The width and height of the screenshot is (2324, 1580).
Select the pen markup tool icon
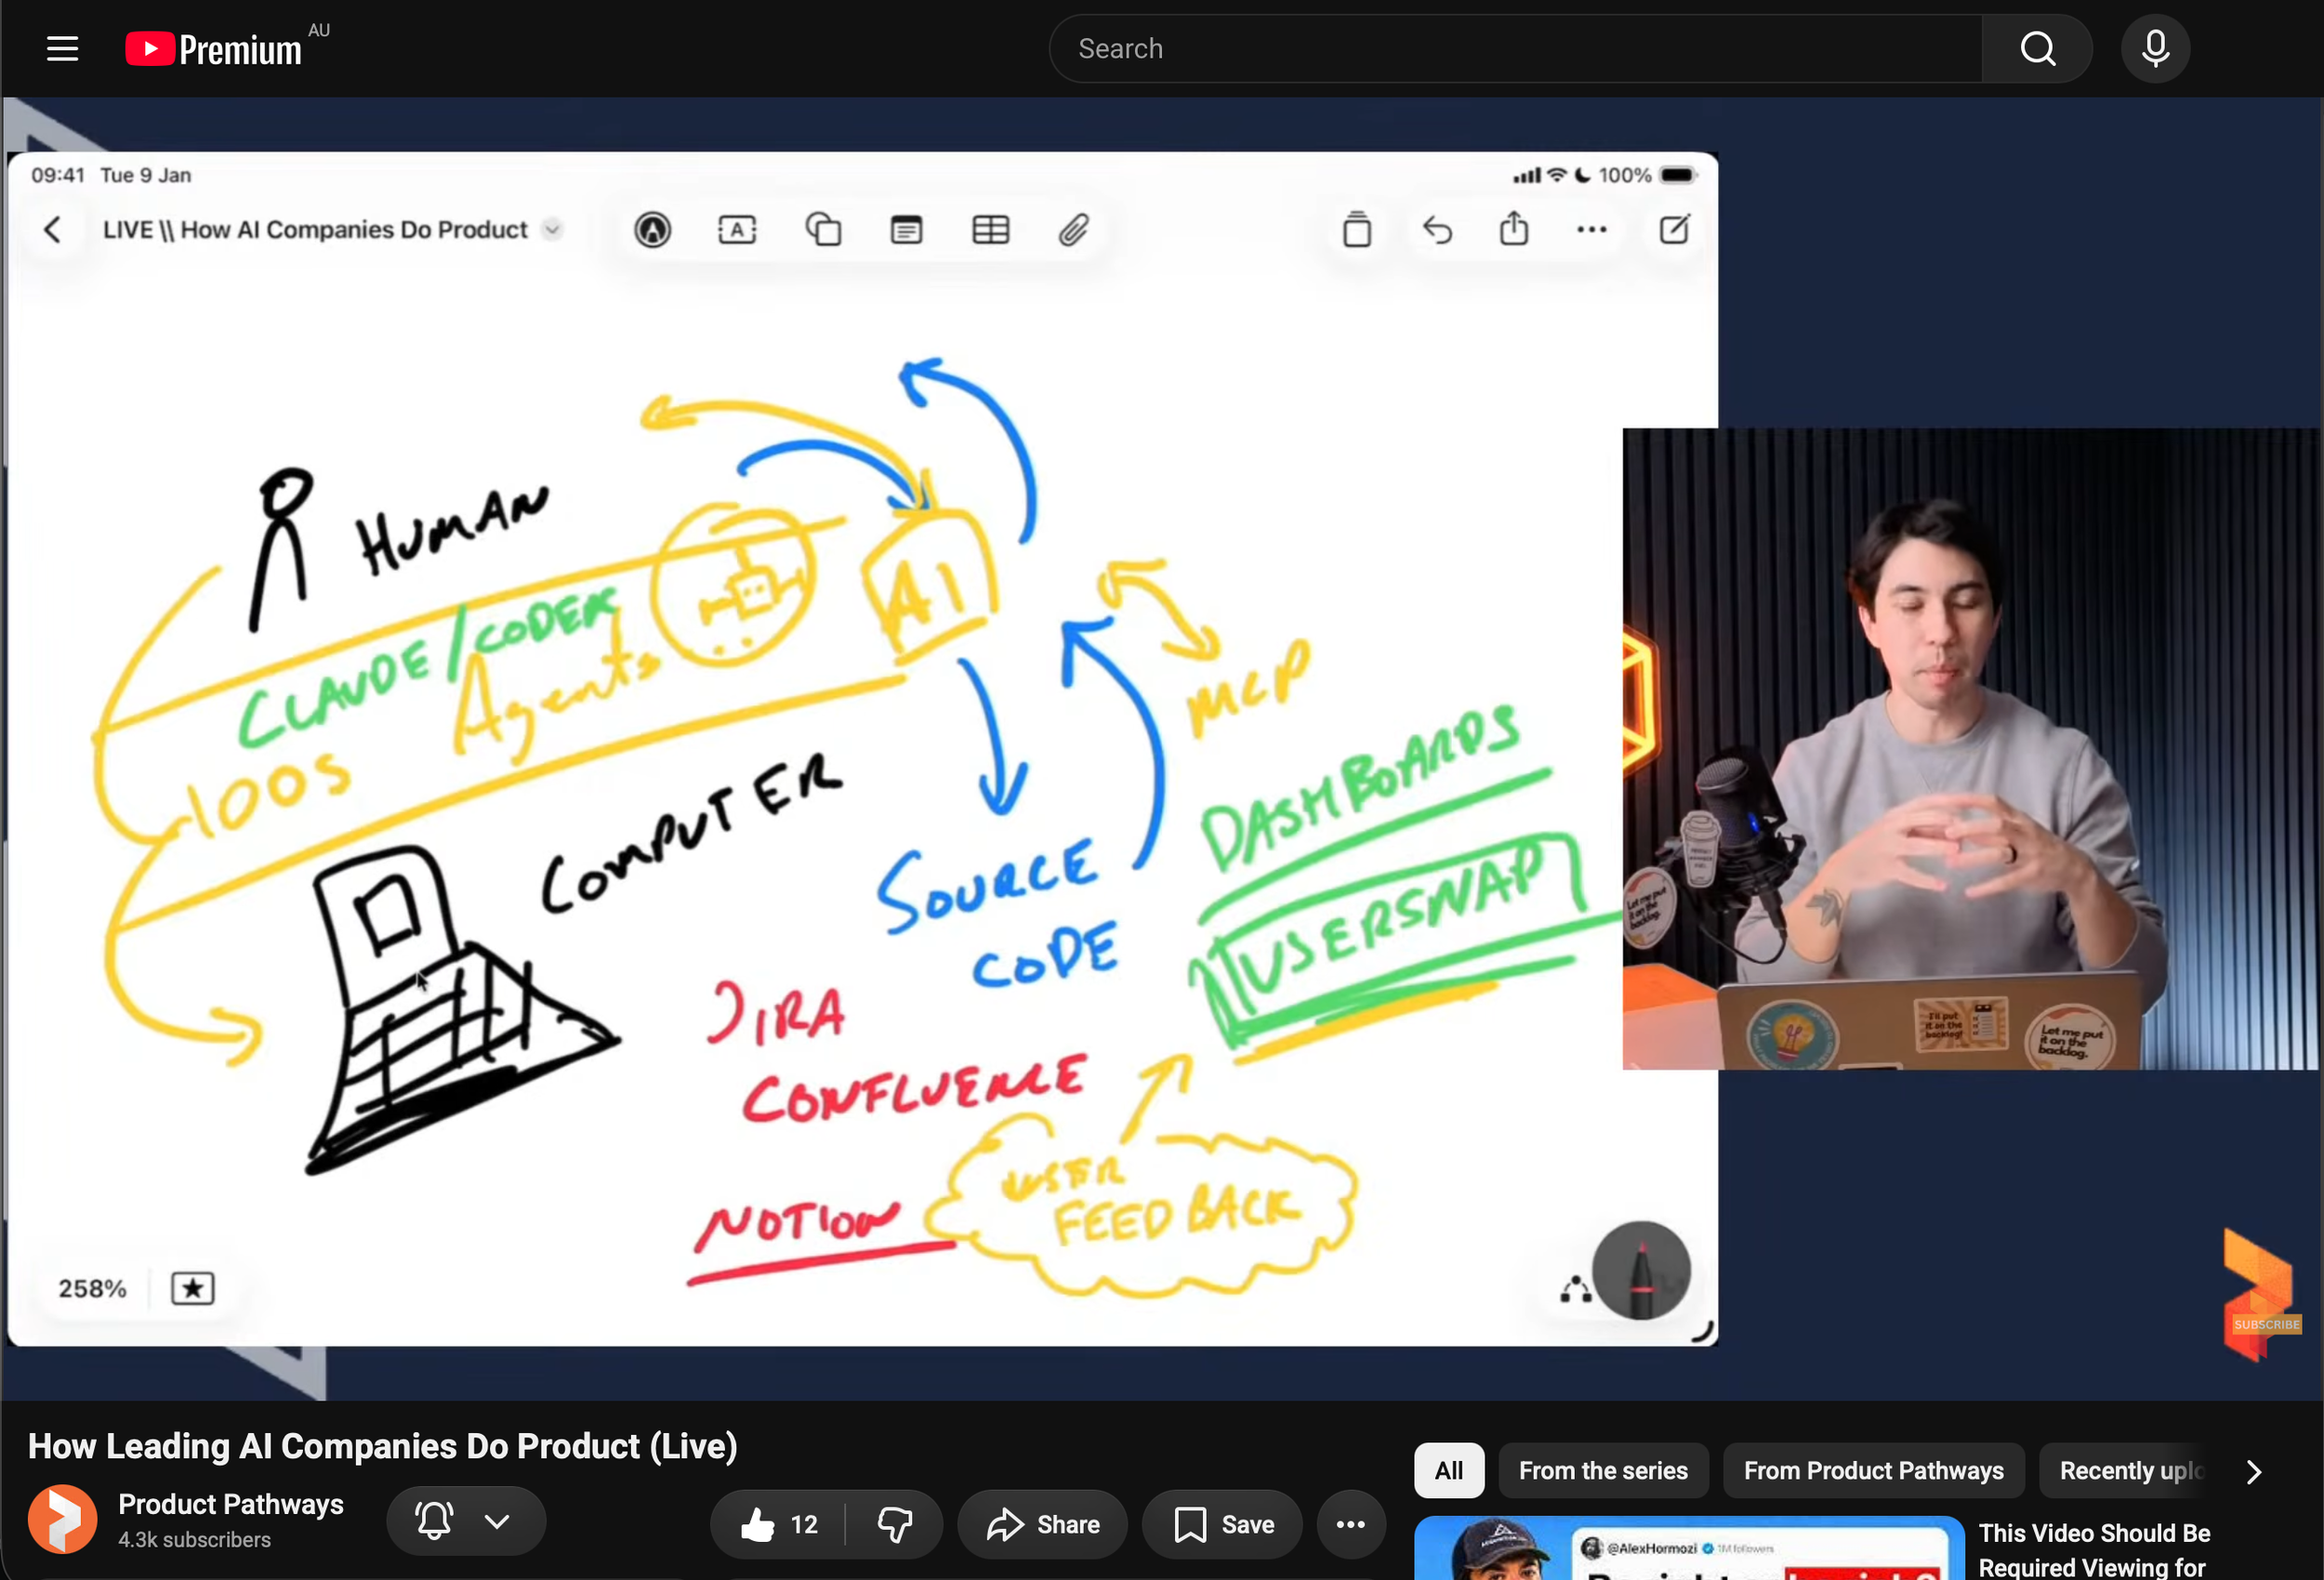[x=652, y=230]
